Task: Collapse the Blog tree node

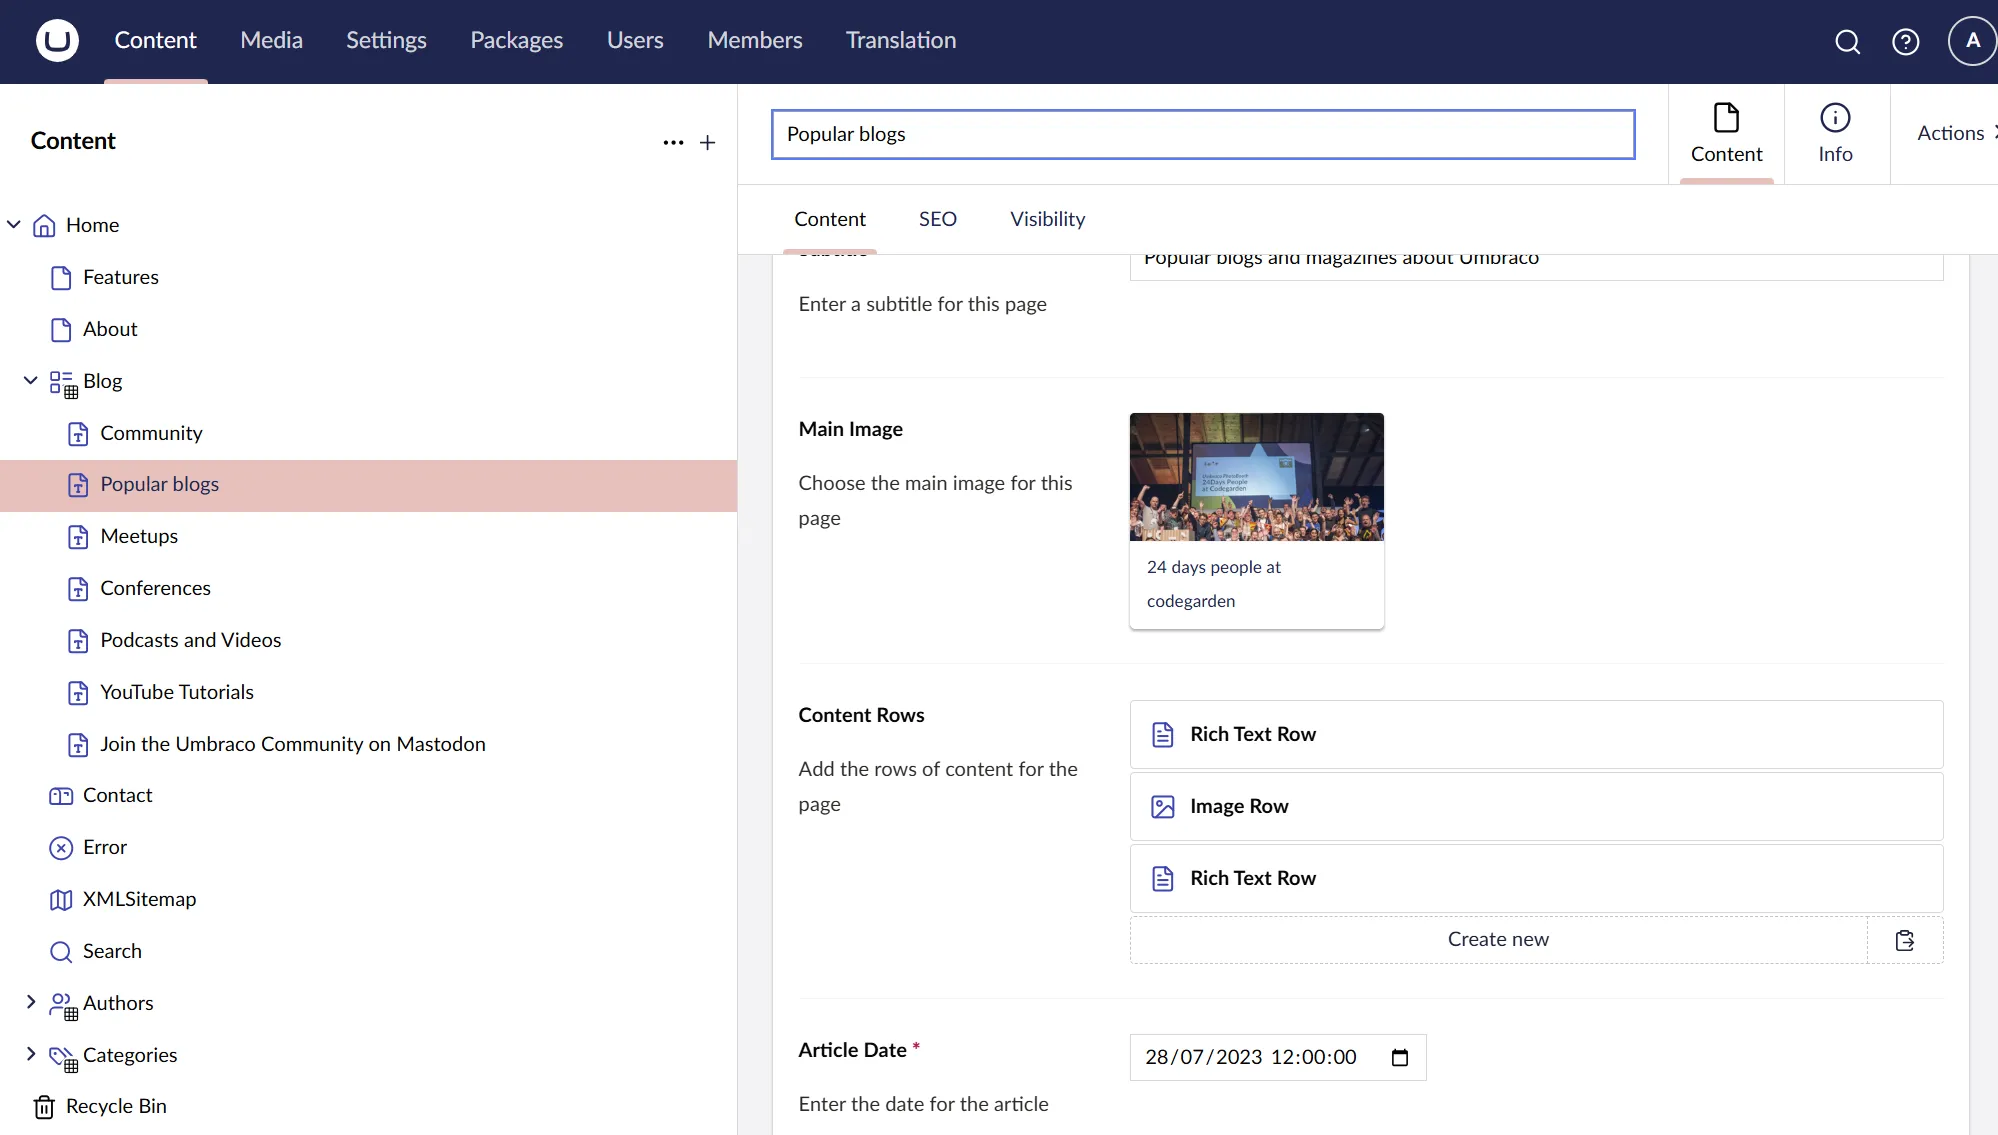Action: (x=31, y=381)
